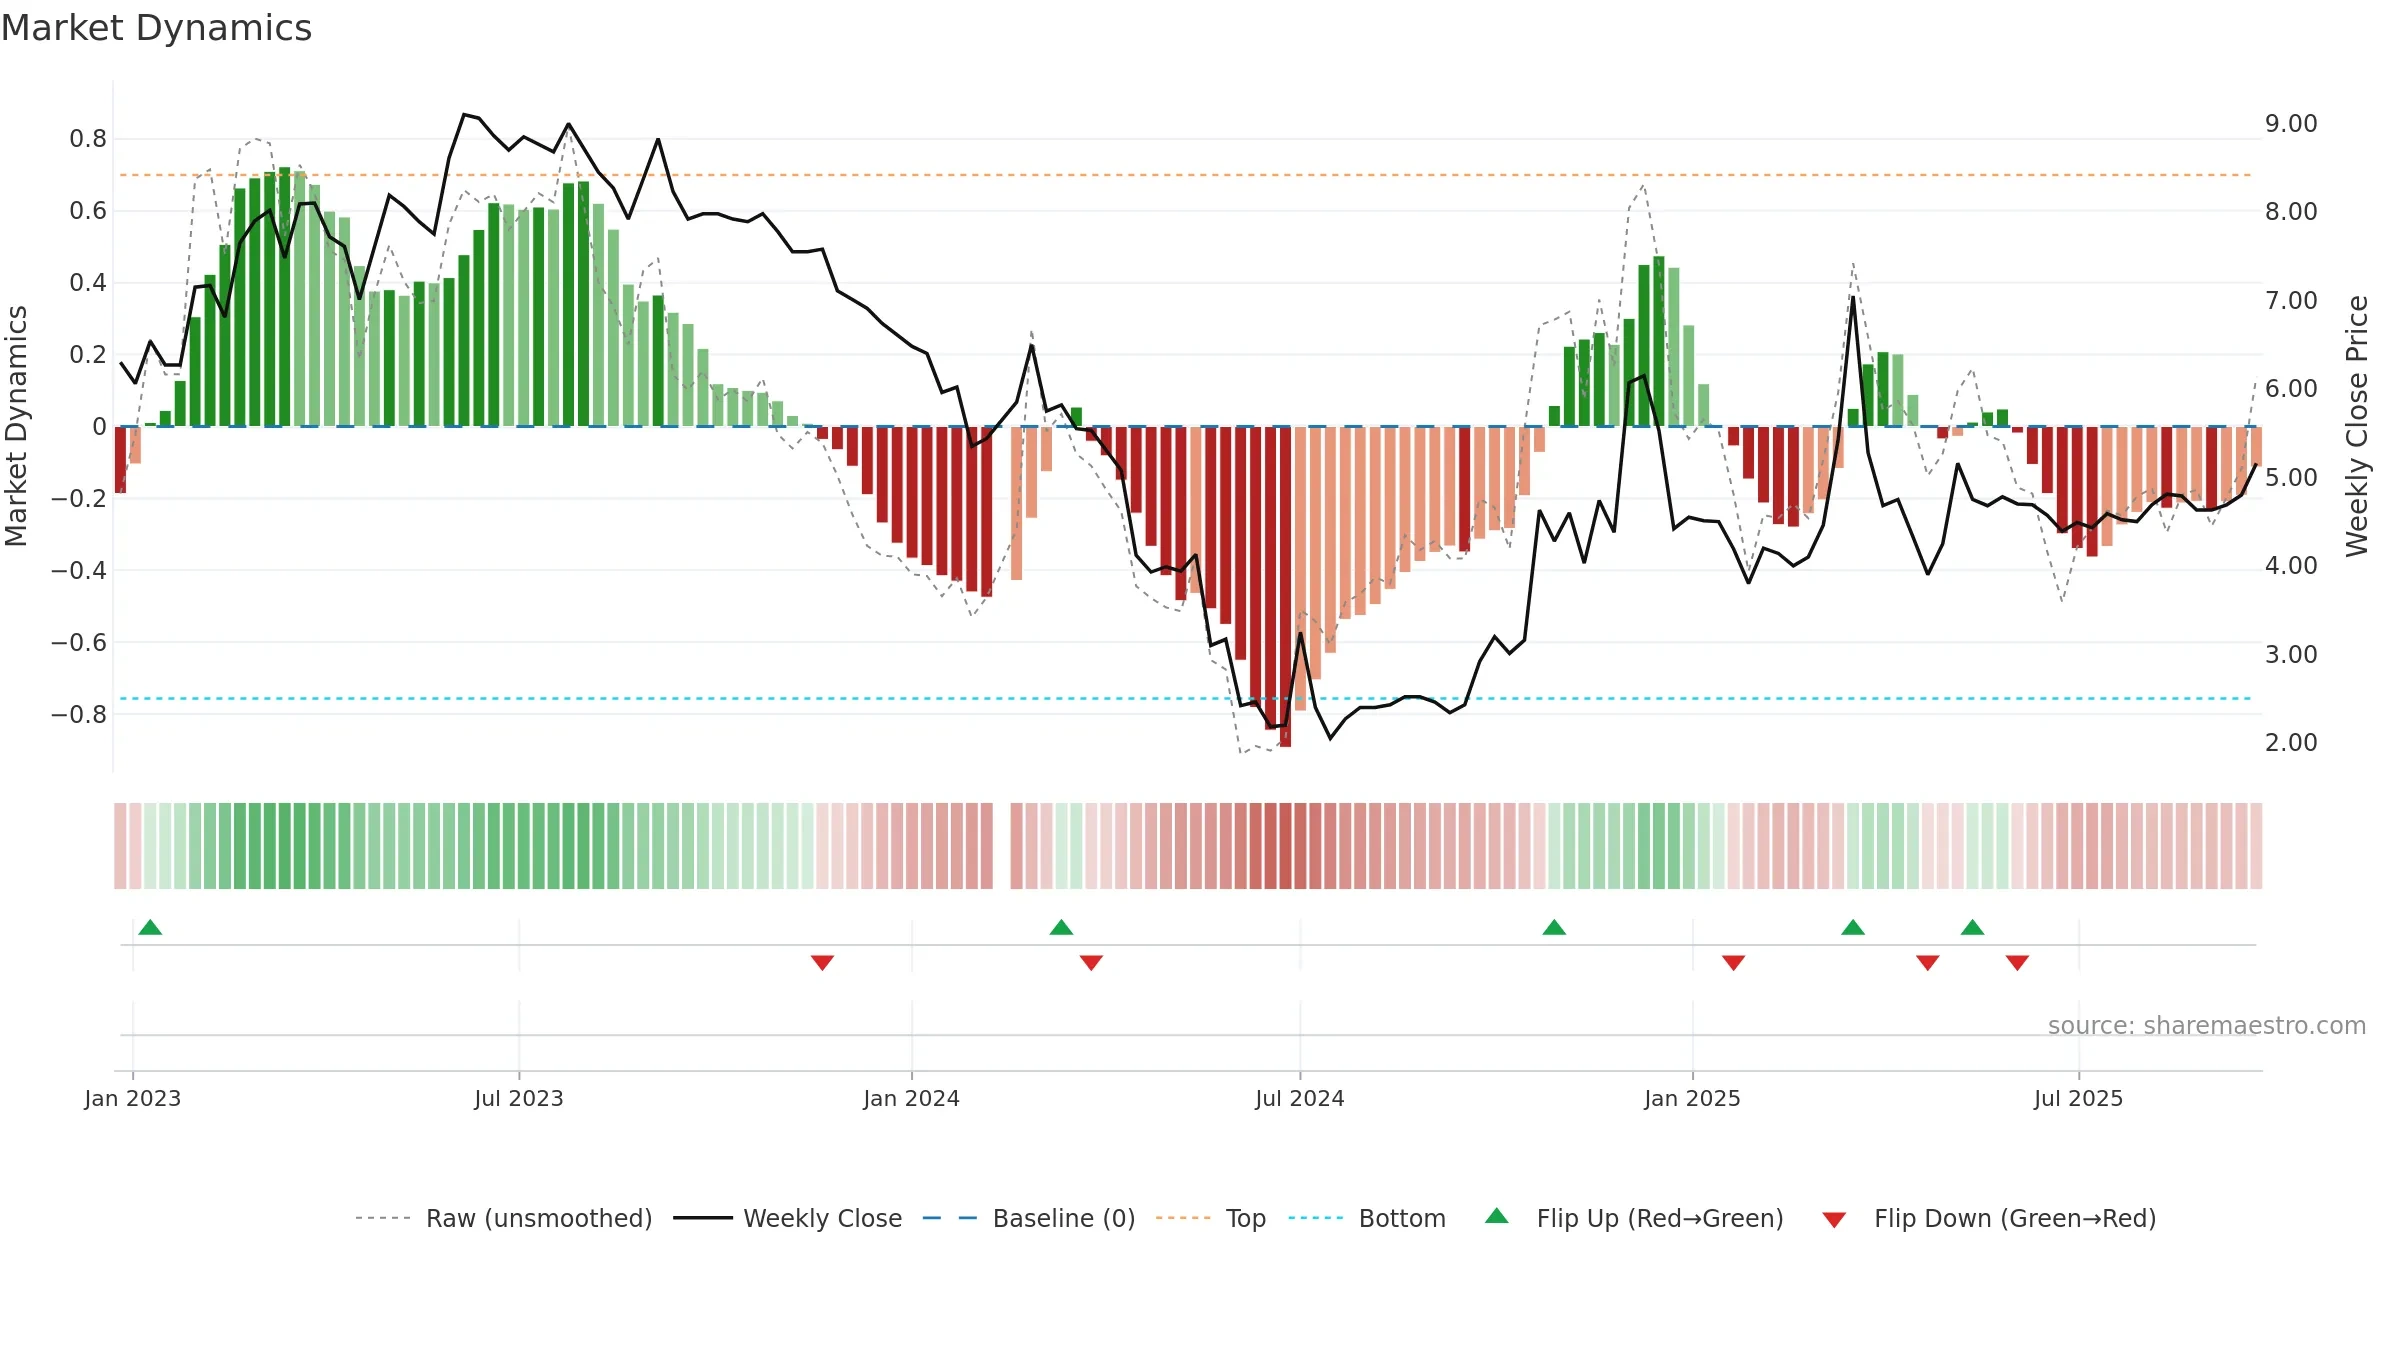Click the Jan 2023 axis label

tap(133, 1098)
